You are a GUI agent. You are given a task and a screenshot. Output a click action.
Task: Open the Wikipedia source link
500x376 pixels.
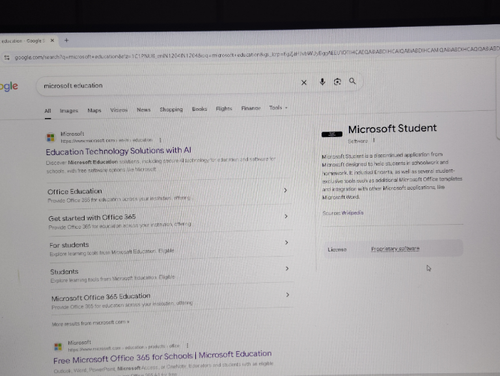pyautogui.click(x=353, y=213)
